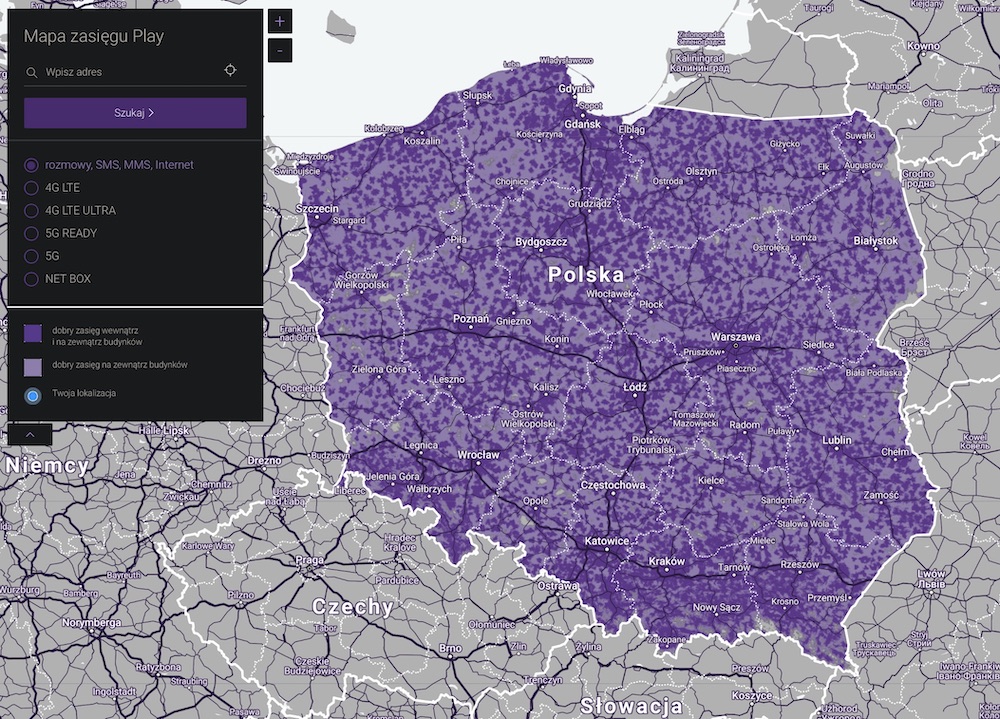This screenshot has width=1000, height=719.
Task: Click the Olsztyn label on the map
Action: pyautogui.click(x=702, y=172)
